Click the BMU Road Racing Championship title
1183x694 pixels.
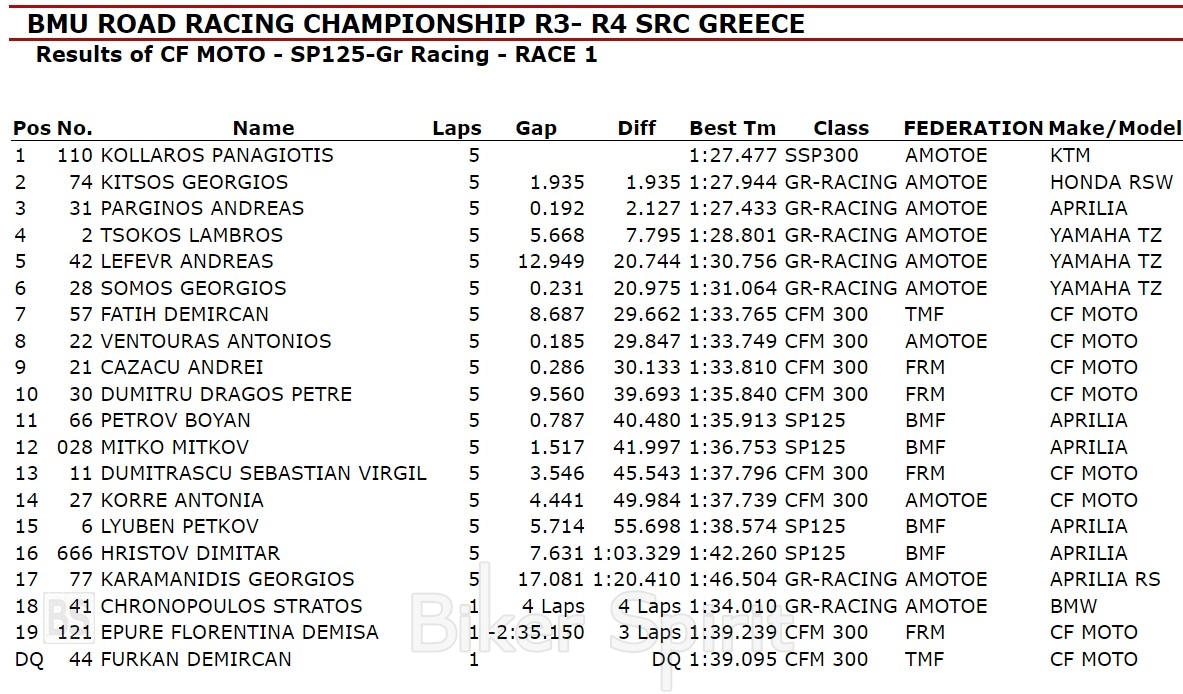coord(415,23)
